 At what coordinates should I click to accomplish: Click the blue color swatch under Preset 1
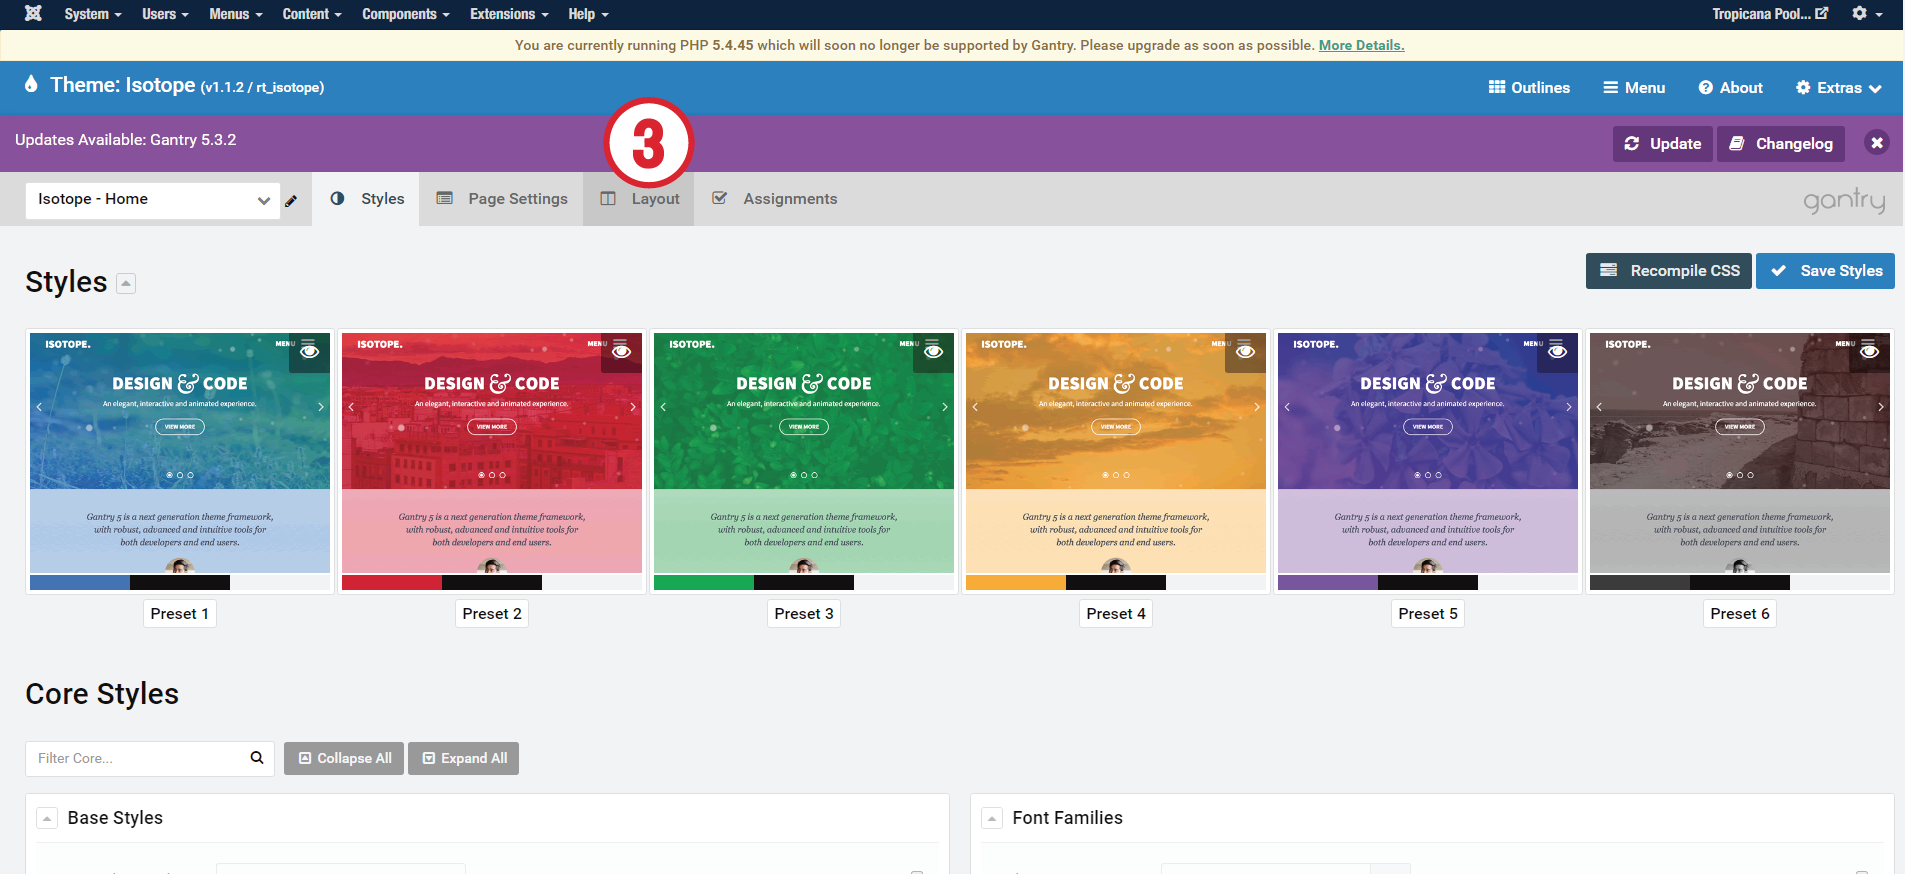click(x=80, y=582)
